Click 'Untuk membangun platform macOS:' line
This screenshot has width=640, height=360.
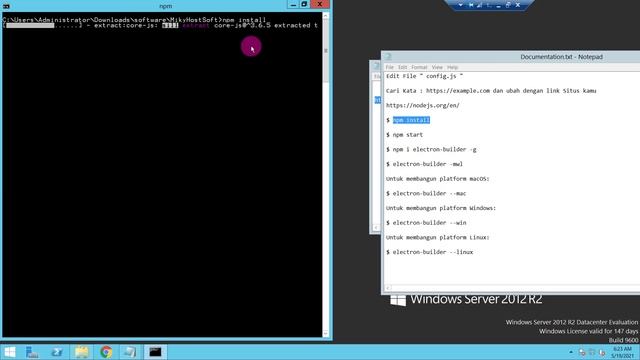pyautogui.click(x=438, y=179)
